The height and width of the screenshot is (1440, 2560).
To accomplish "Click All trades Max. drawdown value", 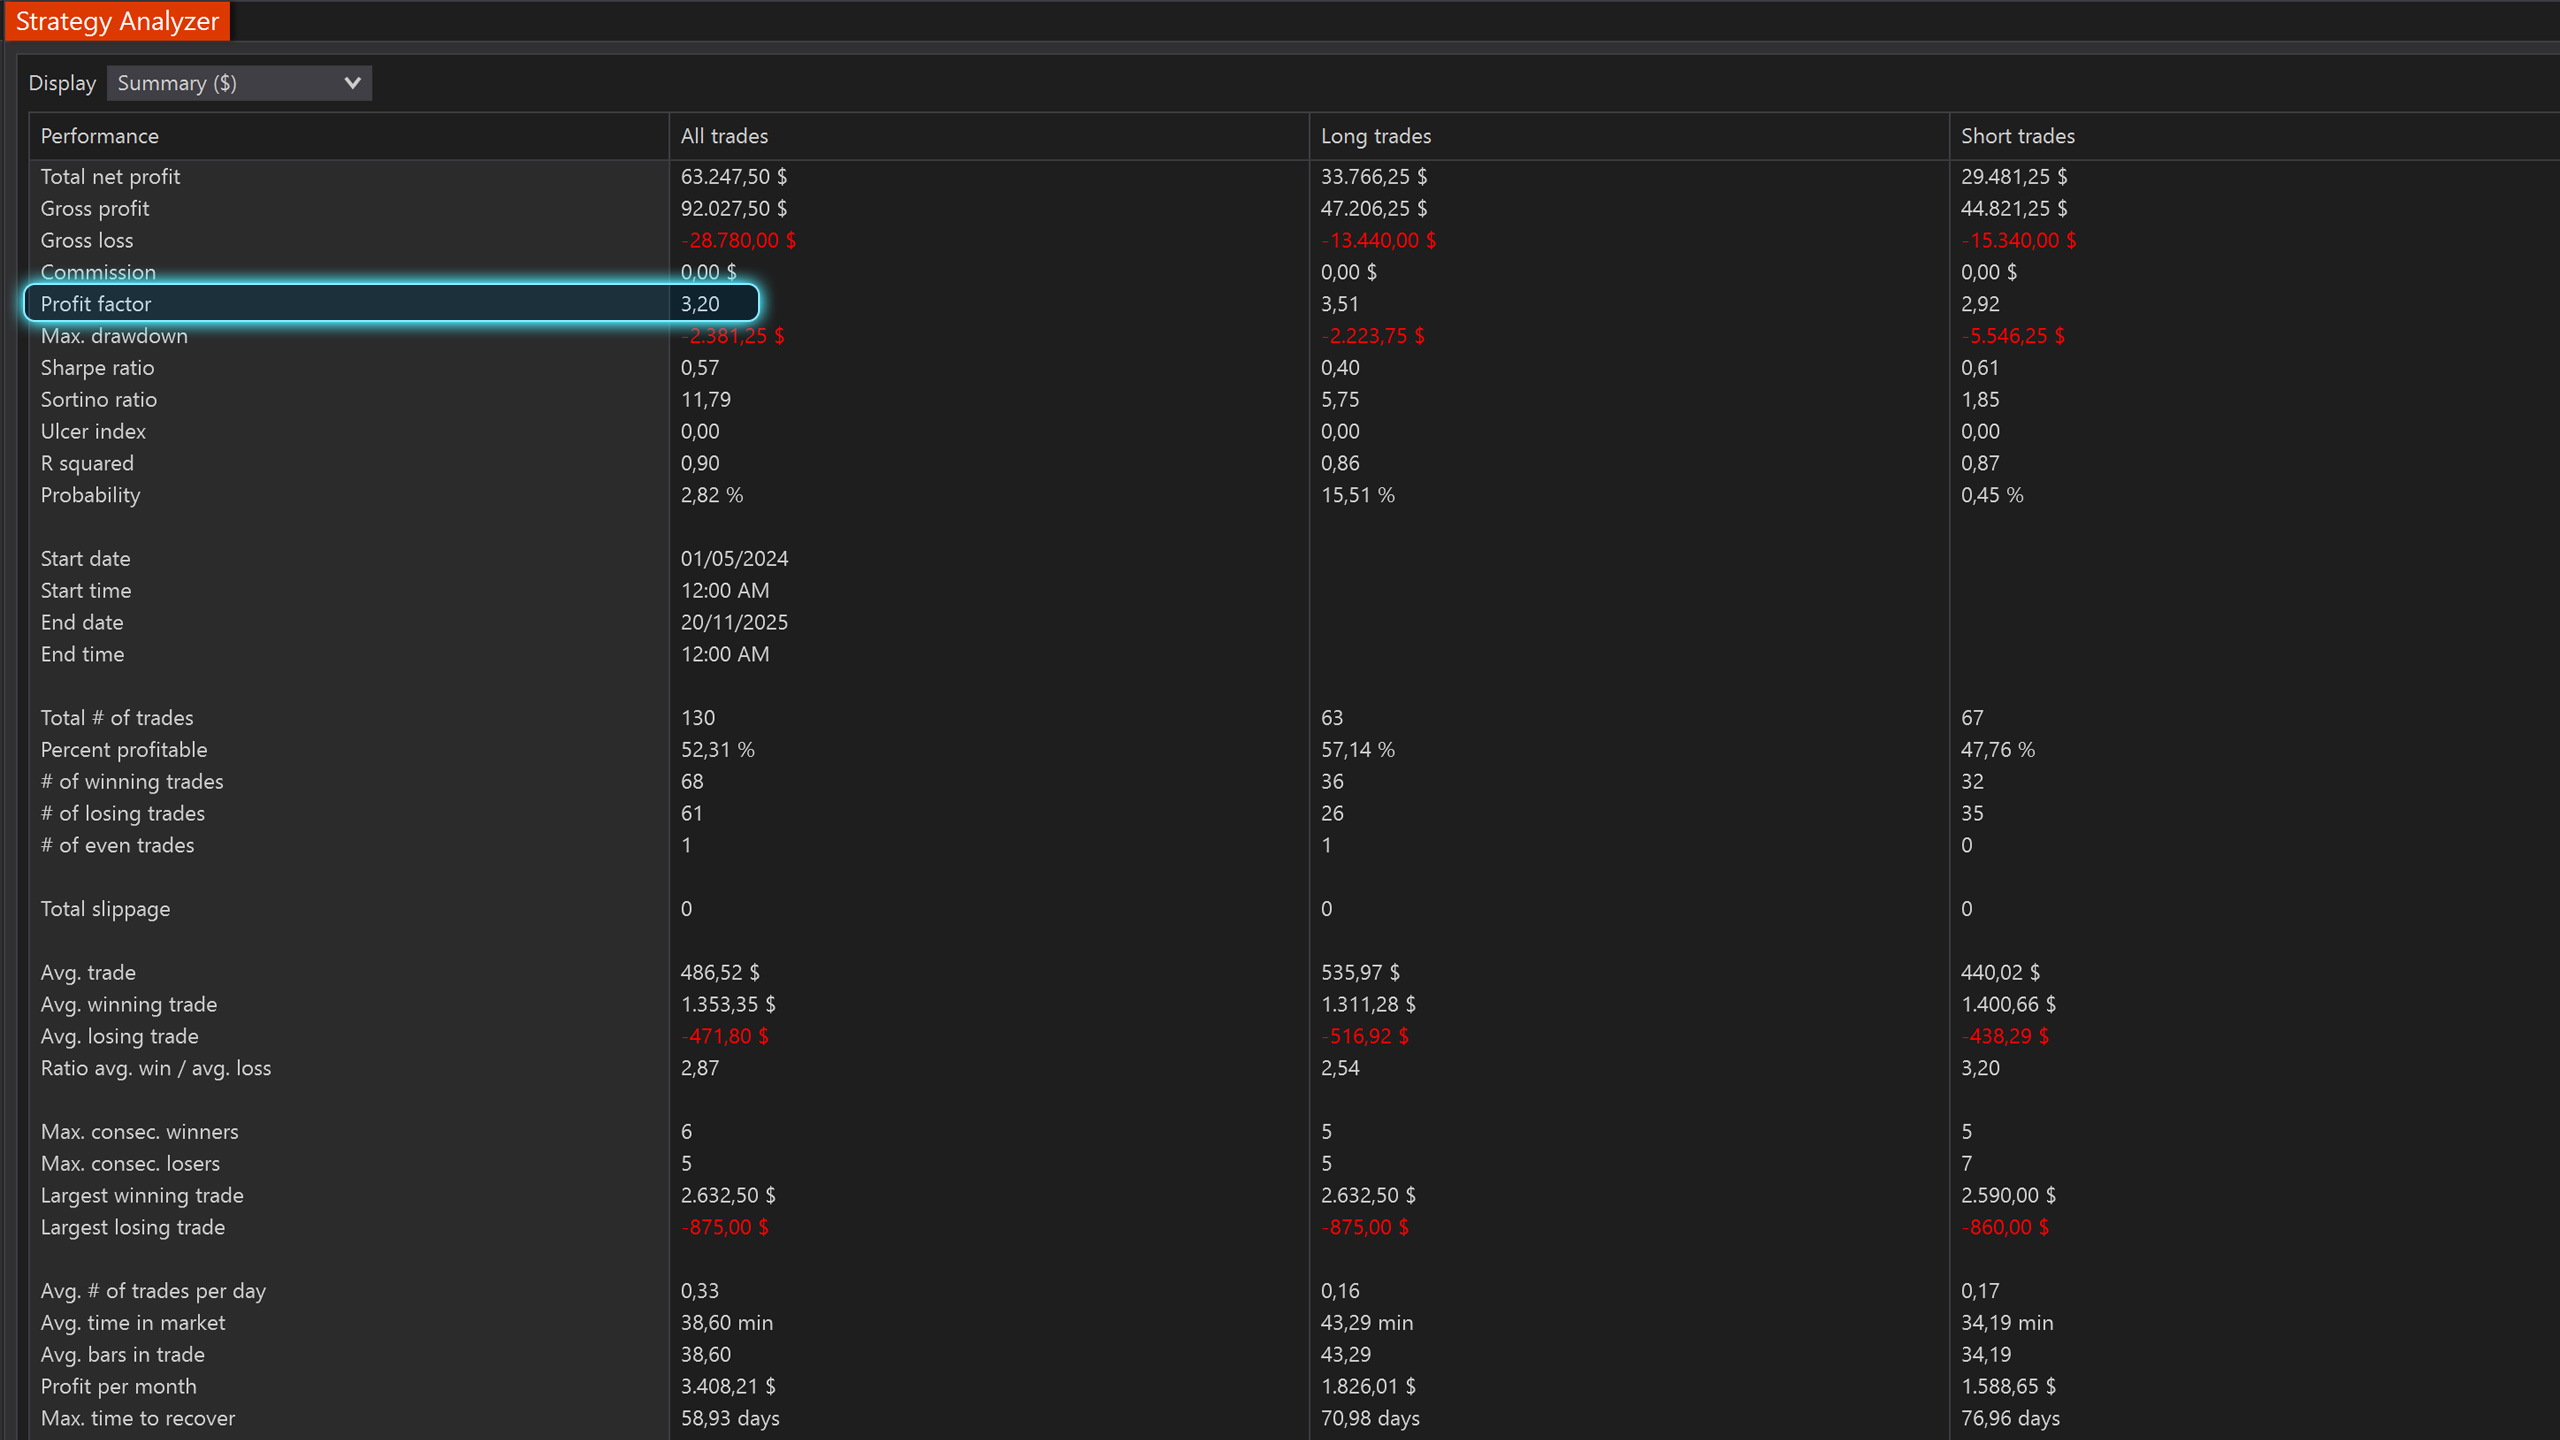I will click(732, 336).
